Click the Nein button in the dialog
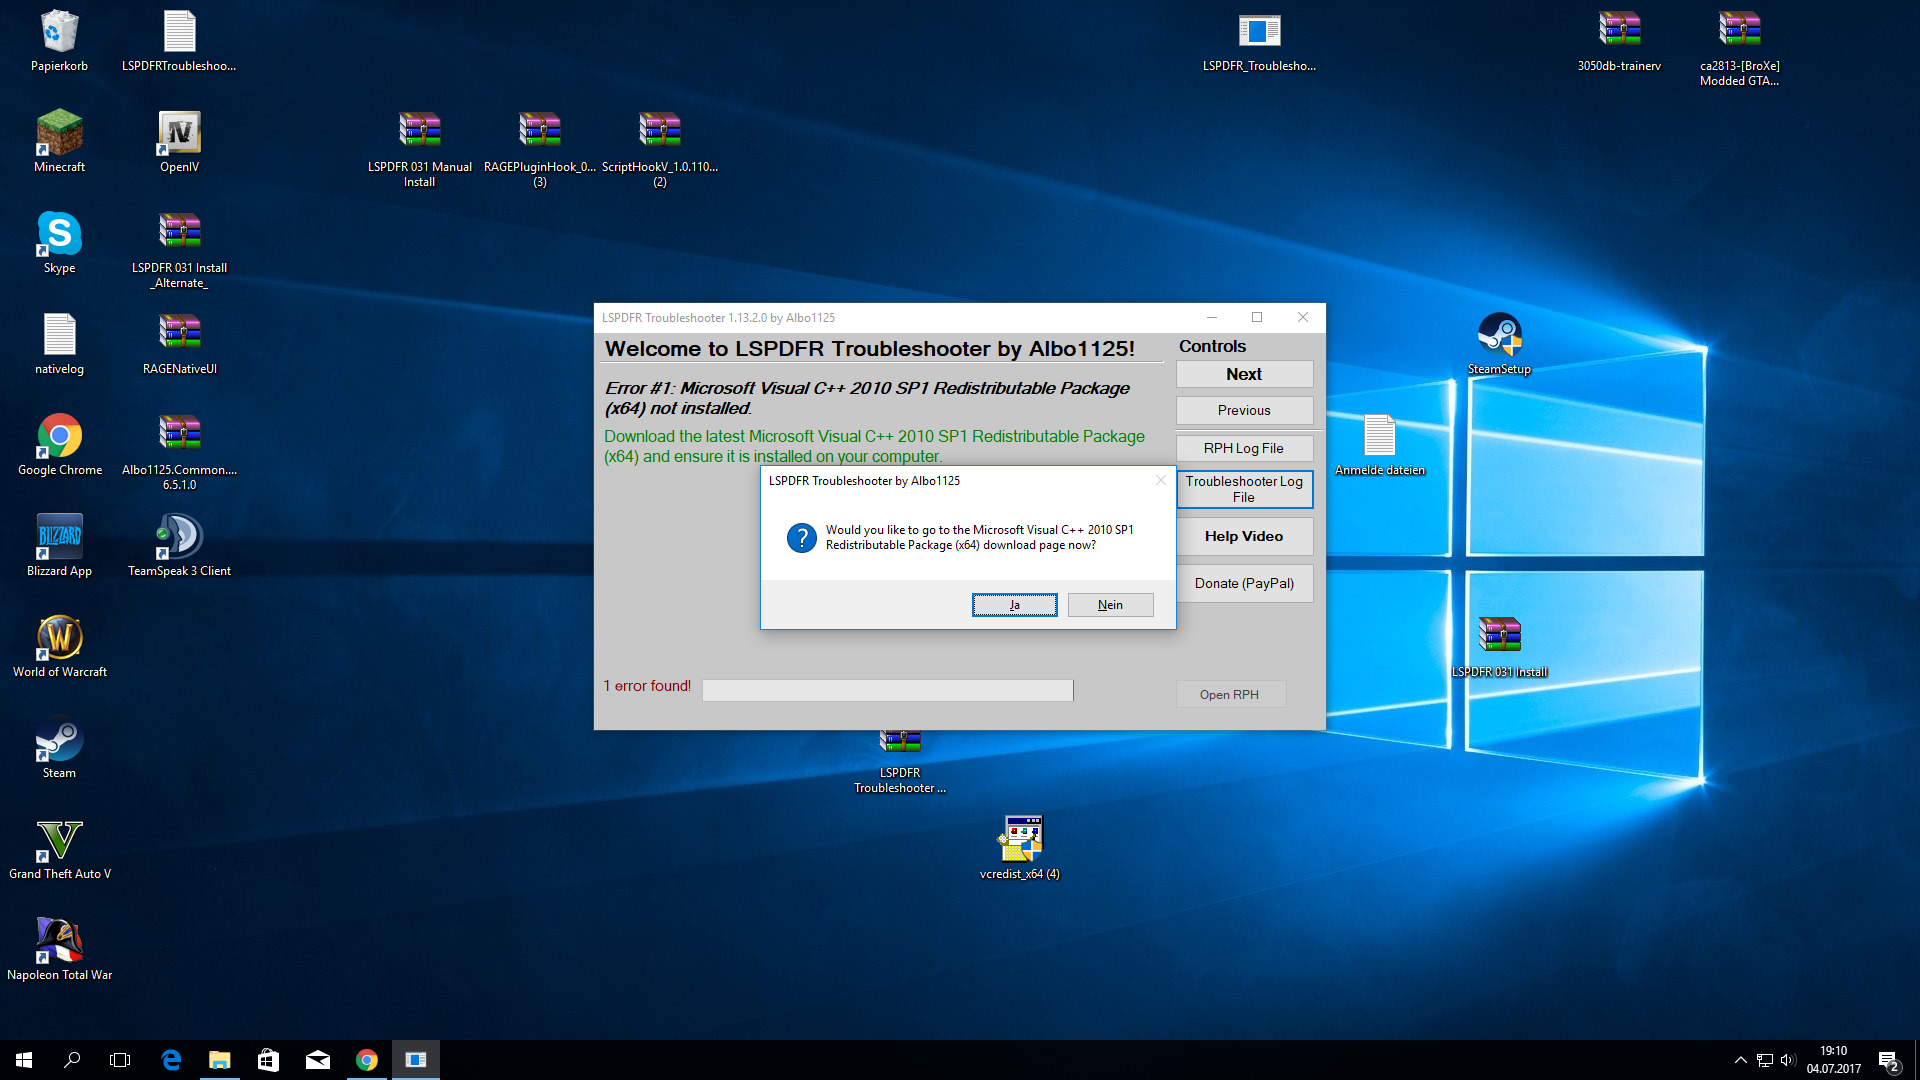This screenshot has height=1080, width=1920. tap(1110, 605)
